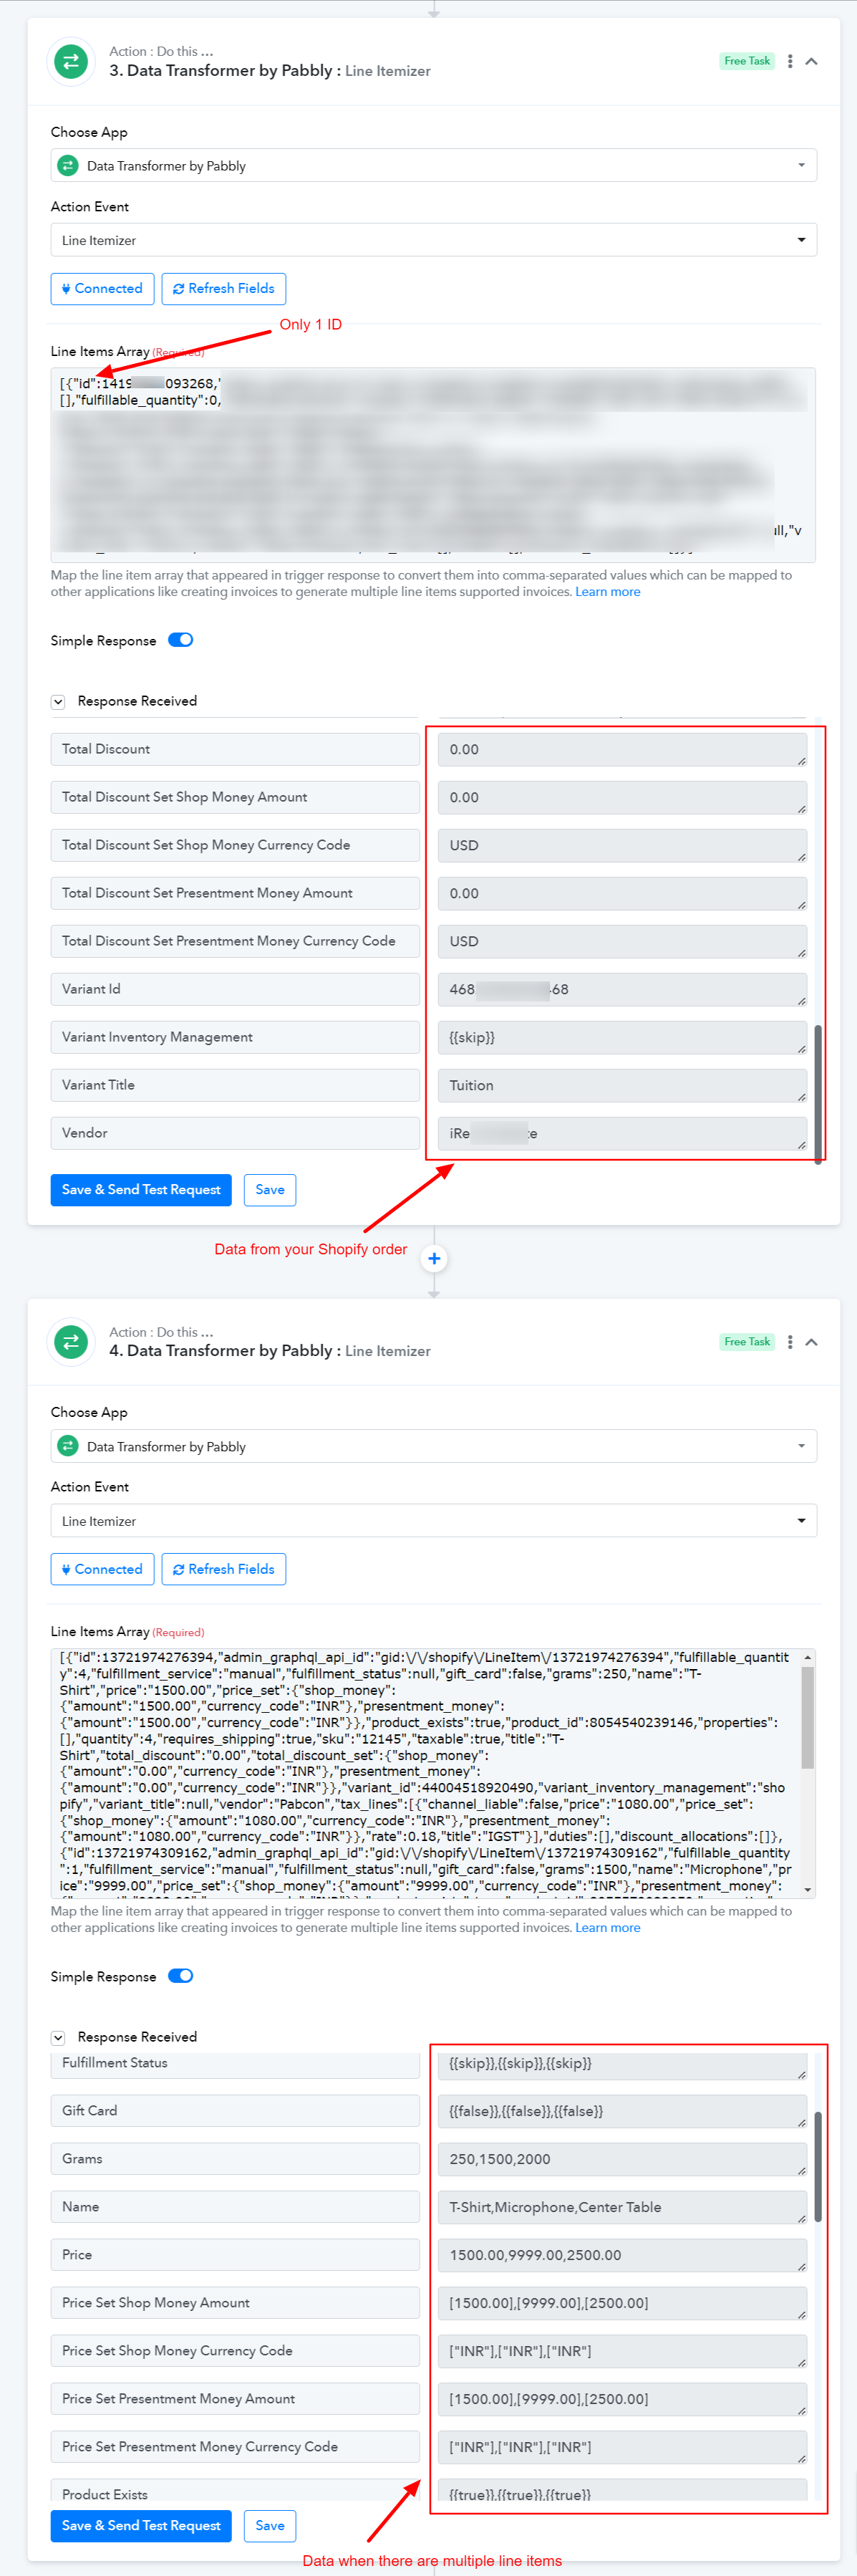Click Variant Title value Tuition

tap(622, 1086)
